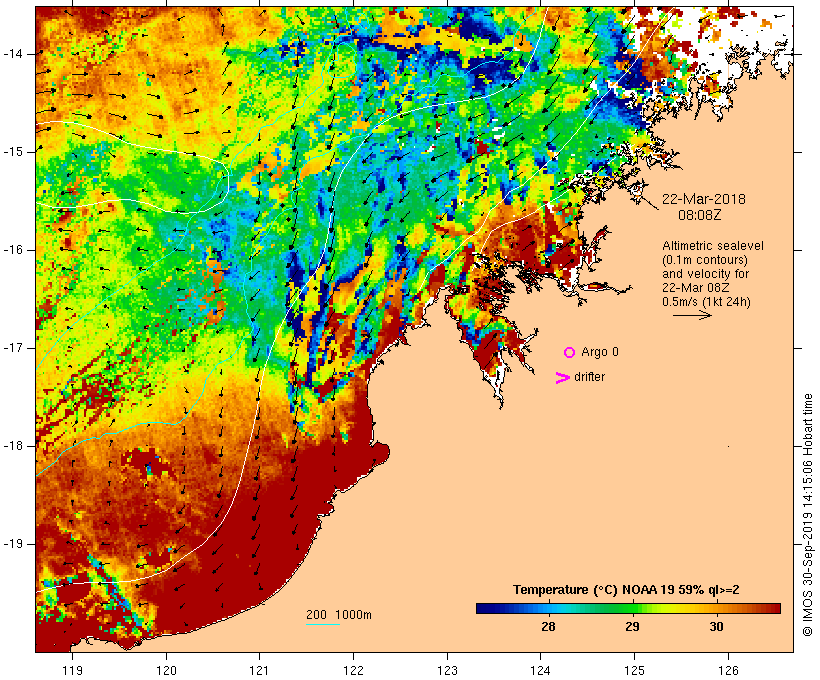Click the velocity scale reference arrow
820x680 pixels.
(x=692, y=315)
